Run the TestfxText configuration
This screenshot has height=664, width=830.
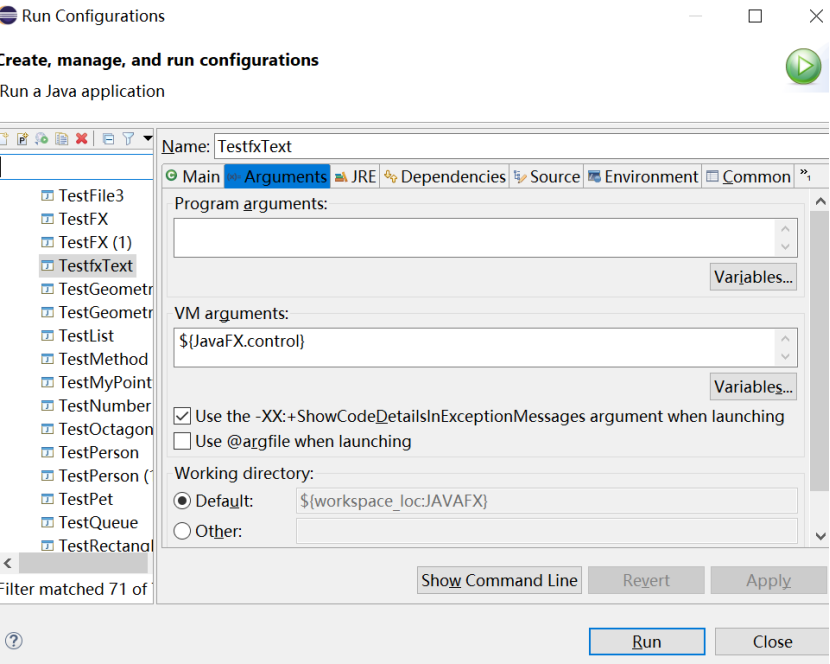[x=646, y=641]
